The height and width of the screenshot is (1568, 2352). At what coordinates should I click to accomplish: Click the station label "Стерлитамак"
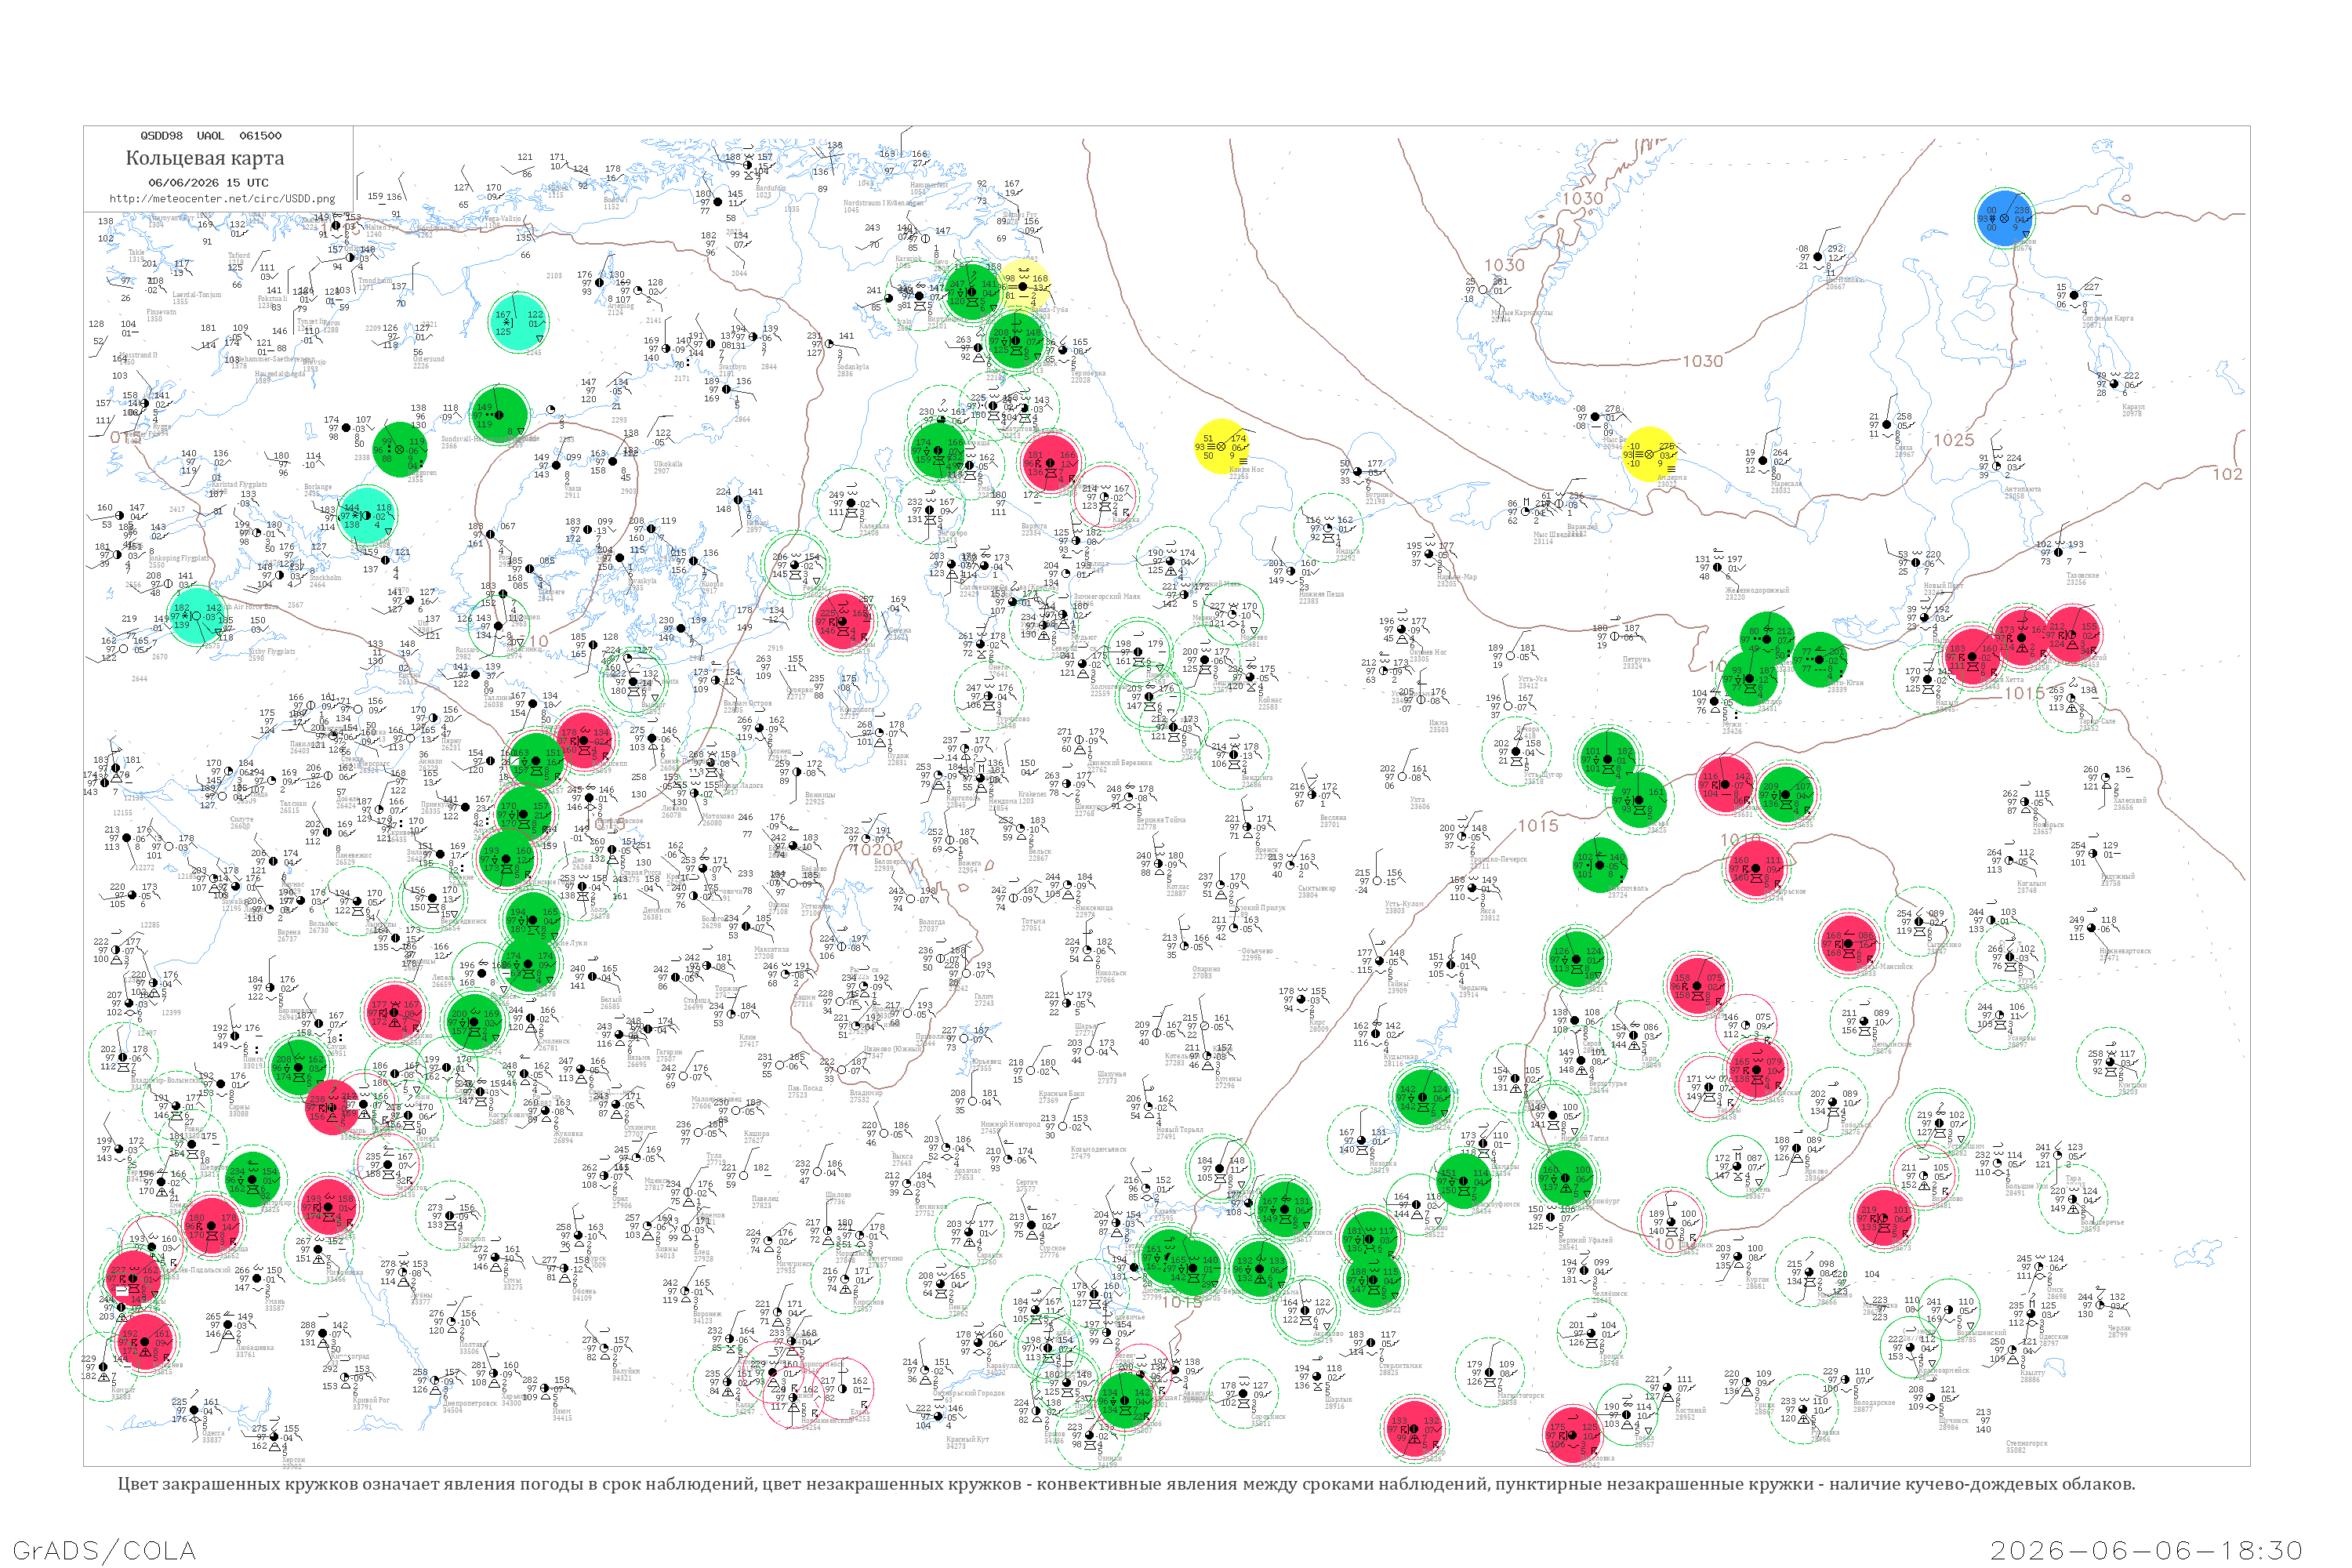[x=1402, y=1365]
